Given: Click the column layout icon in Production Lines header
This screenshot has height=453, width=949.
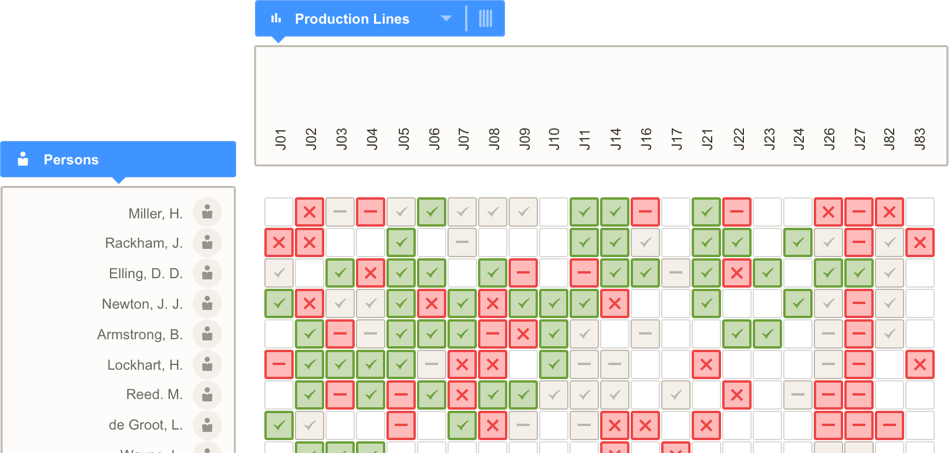Looking at the screenshot, I should click(x=485, y=18).
